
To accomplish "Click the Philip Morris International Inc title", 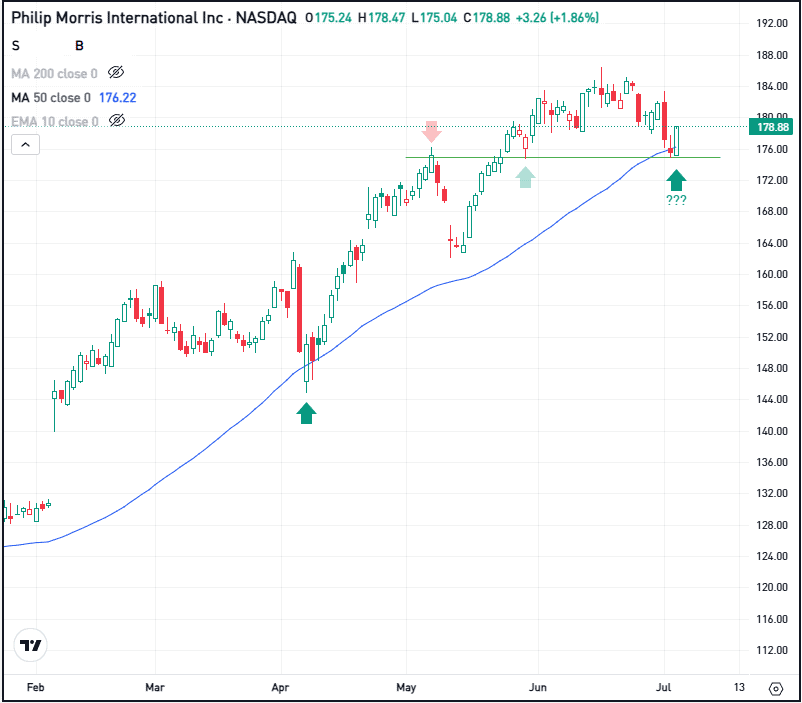I will tap(117, 18).
